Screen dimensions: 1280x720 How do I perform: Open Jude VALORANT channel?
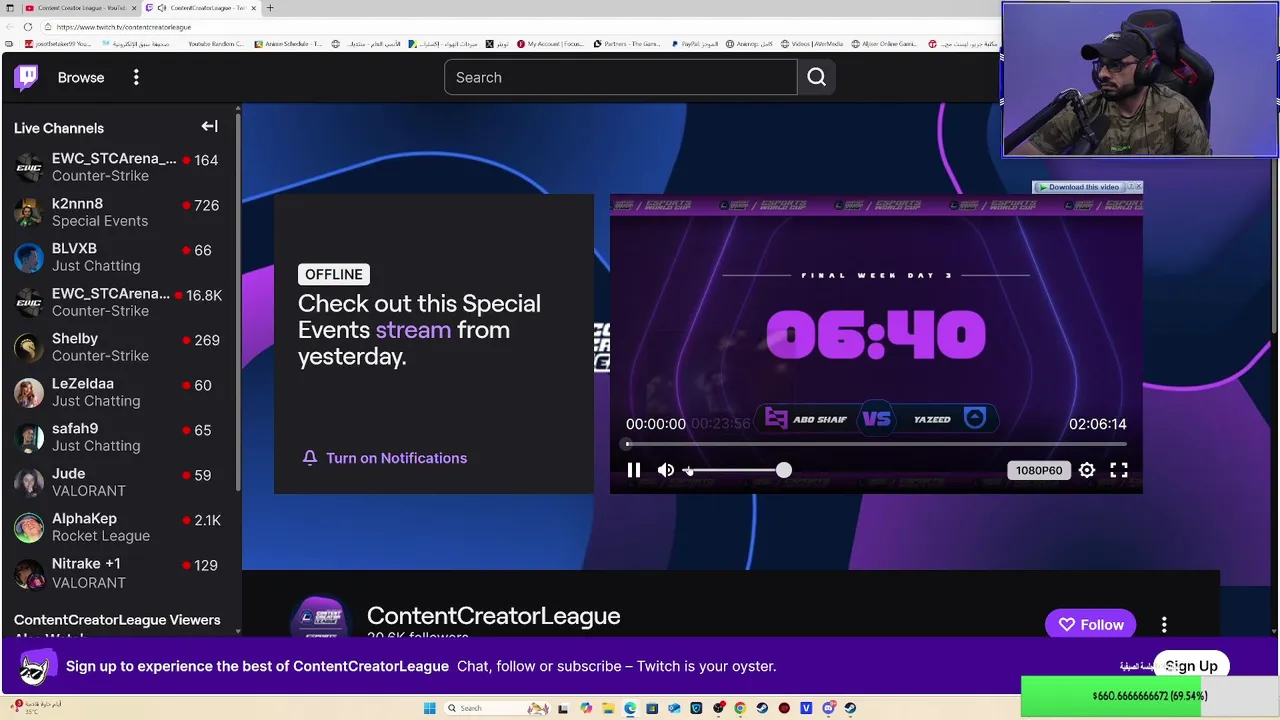tap(118, 482)
